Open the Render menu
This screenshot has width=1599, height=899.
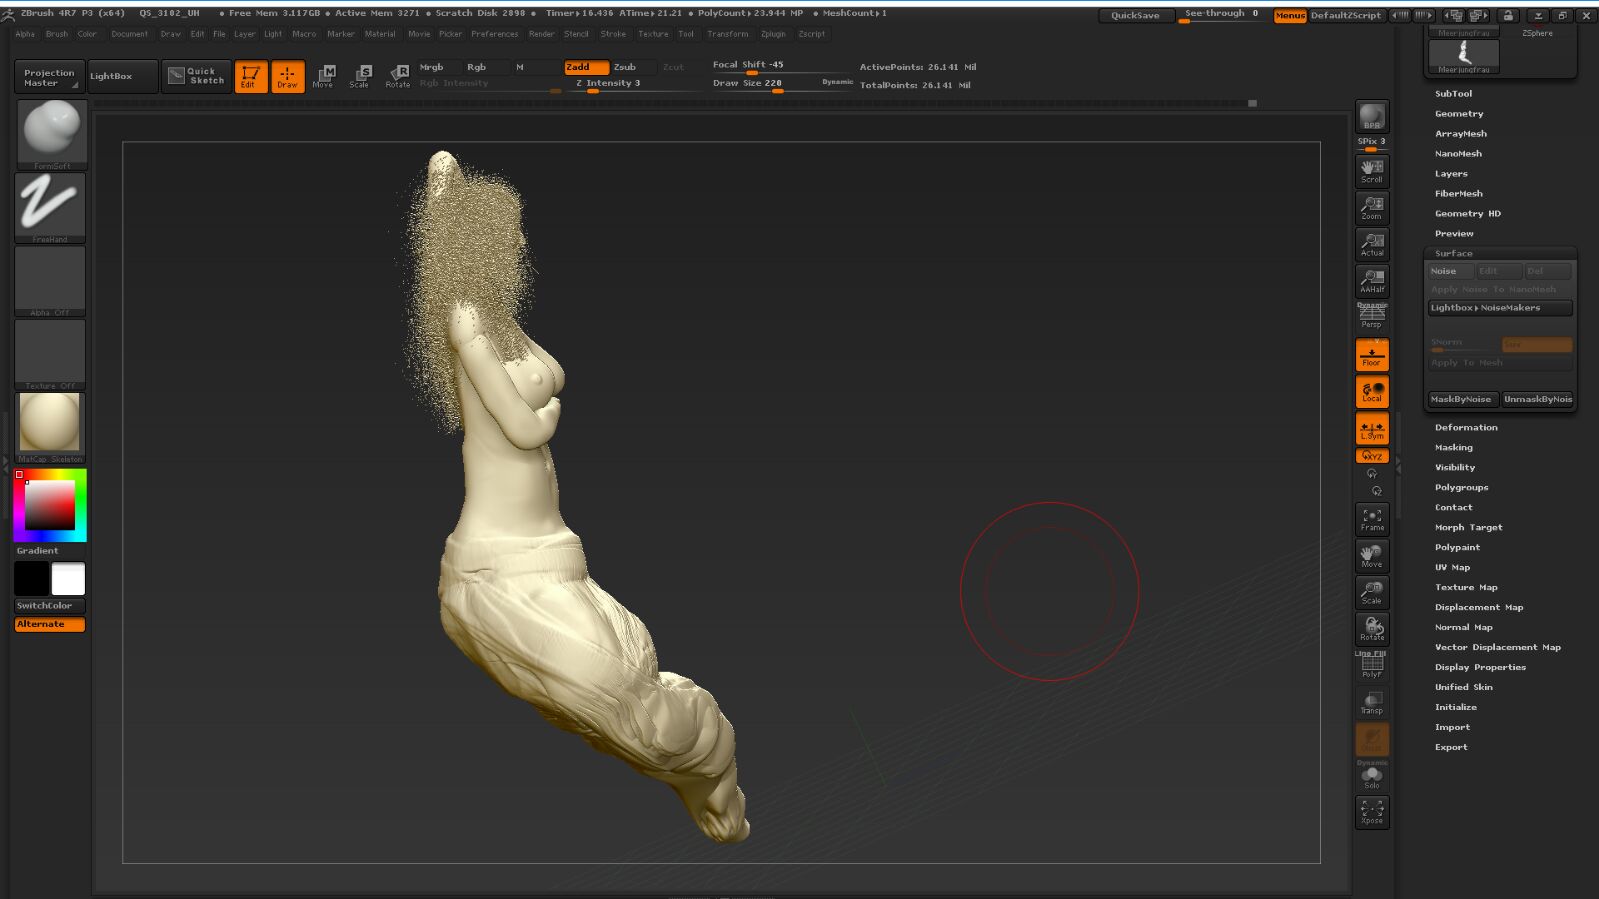[541, 34]
